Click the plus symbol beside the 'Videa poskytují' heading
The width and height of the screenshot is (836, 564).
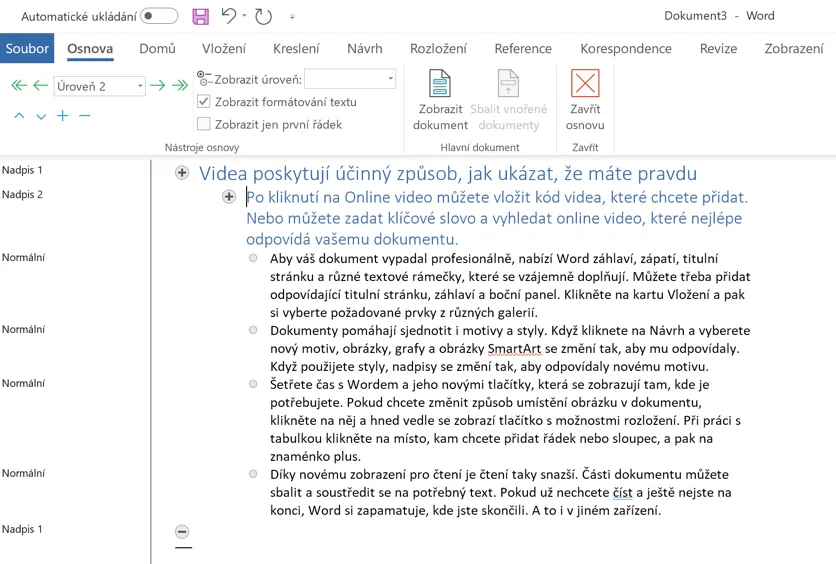[182, 173]
